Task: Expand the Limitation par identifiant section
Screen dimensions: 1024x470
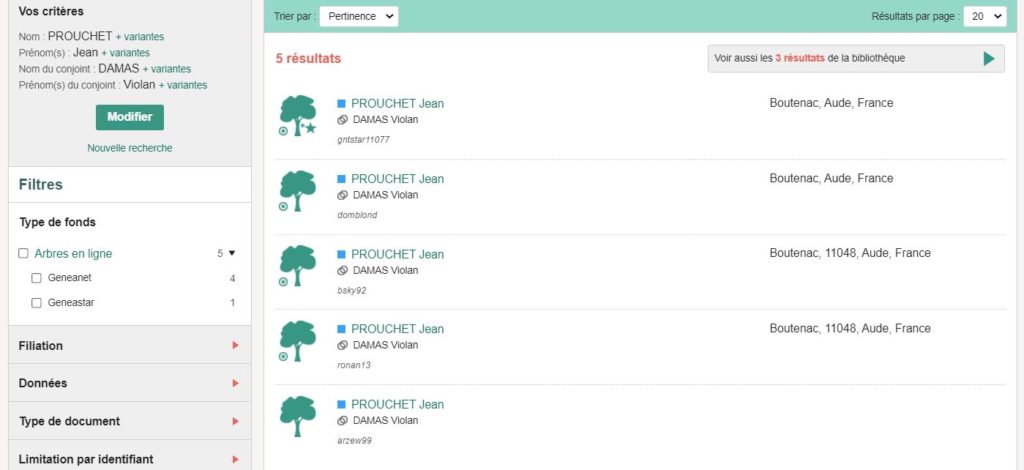Action: [129, 459]
